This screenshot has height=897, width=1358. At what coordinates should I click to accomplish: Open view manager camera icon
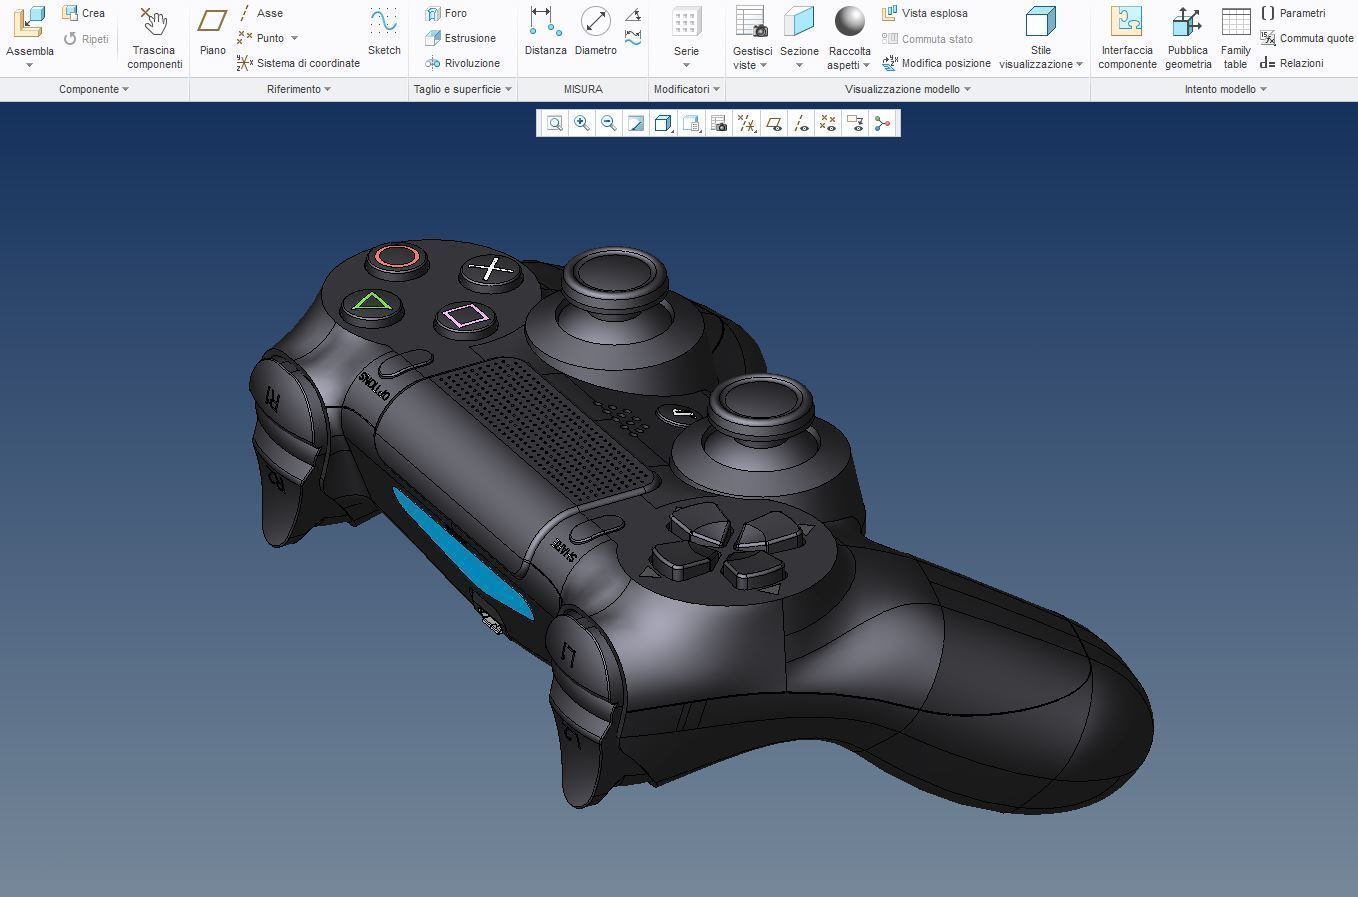tap(718, 123)
